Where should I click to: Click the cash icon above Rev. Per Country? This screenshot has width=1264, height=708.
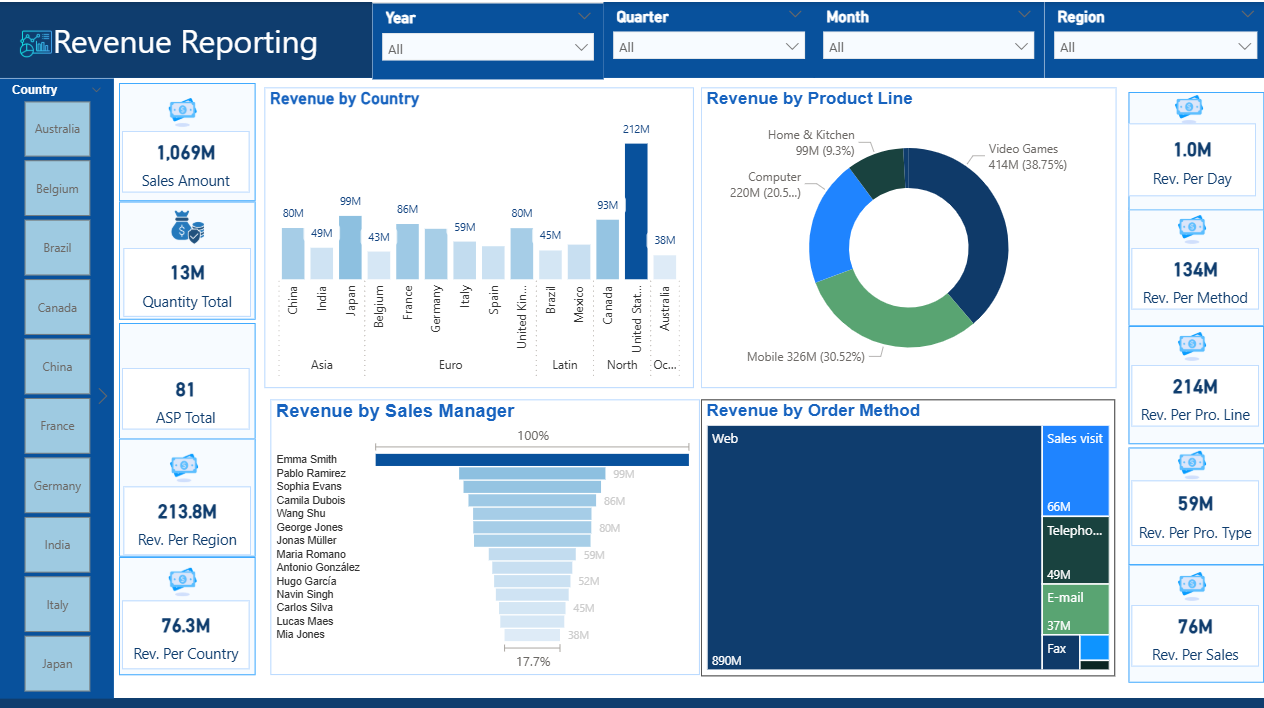[183, 580]
